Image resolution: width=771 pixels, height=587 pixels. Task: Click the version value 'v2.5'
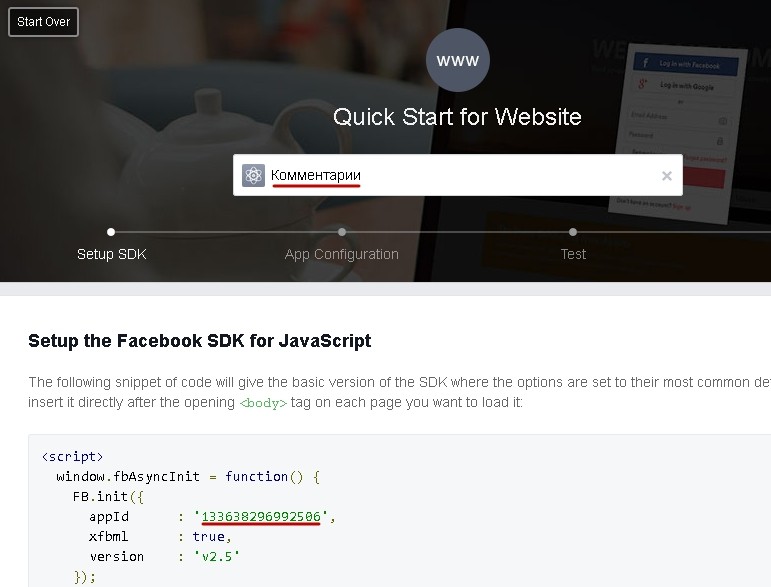[216, 557]
